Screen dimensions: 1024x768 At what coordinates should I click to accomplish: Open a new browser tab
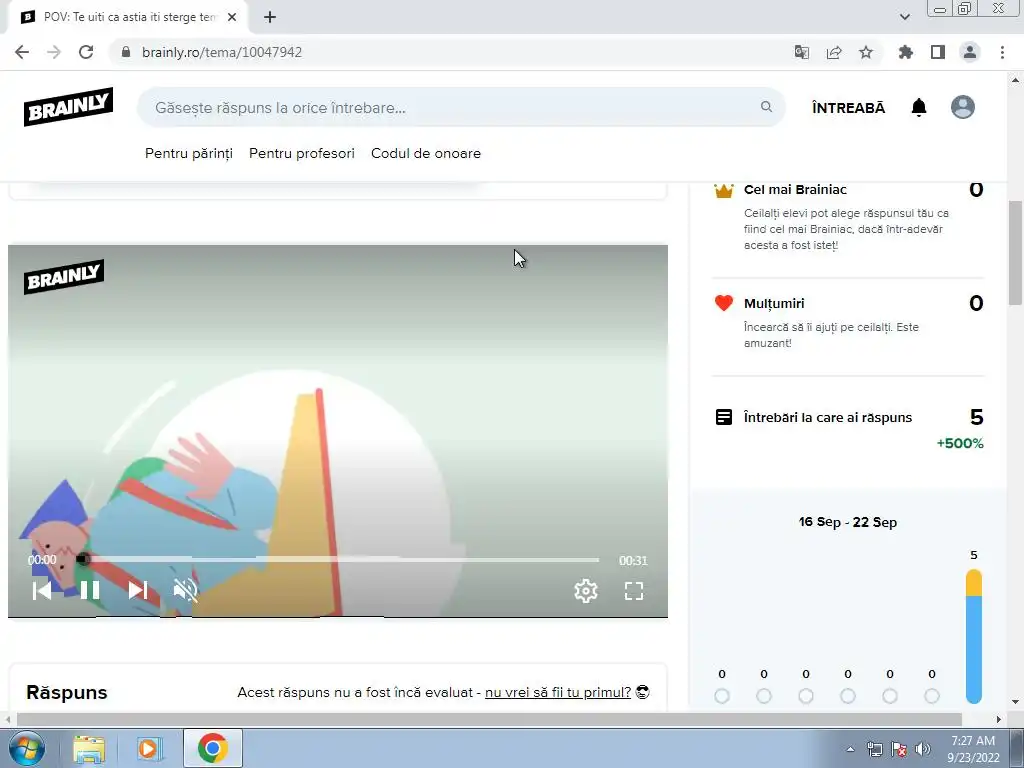pyautogui.click(x=270, y=17)
